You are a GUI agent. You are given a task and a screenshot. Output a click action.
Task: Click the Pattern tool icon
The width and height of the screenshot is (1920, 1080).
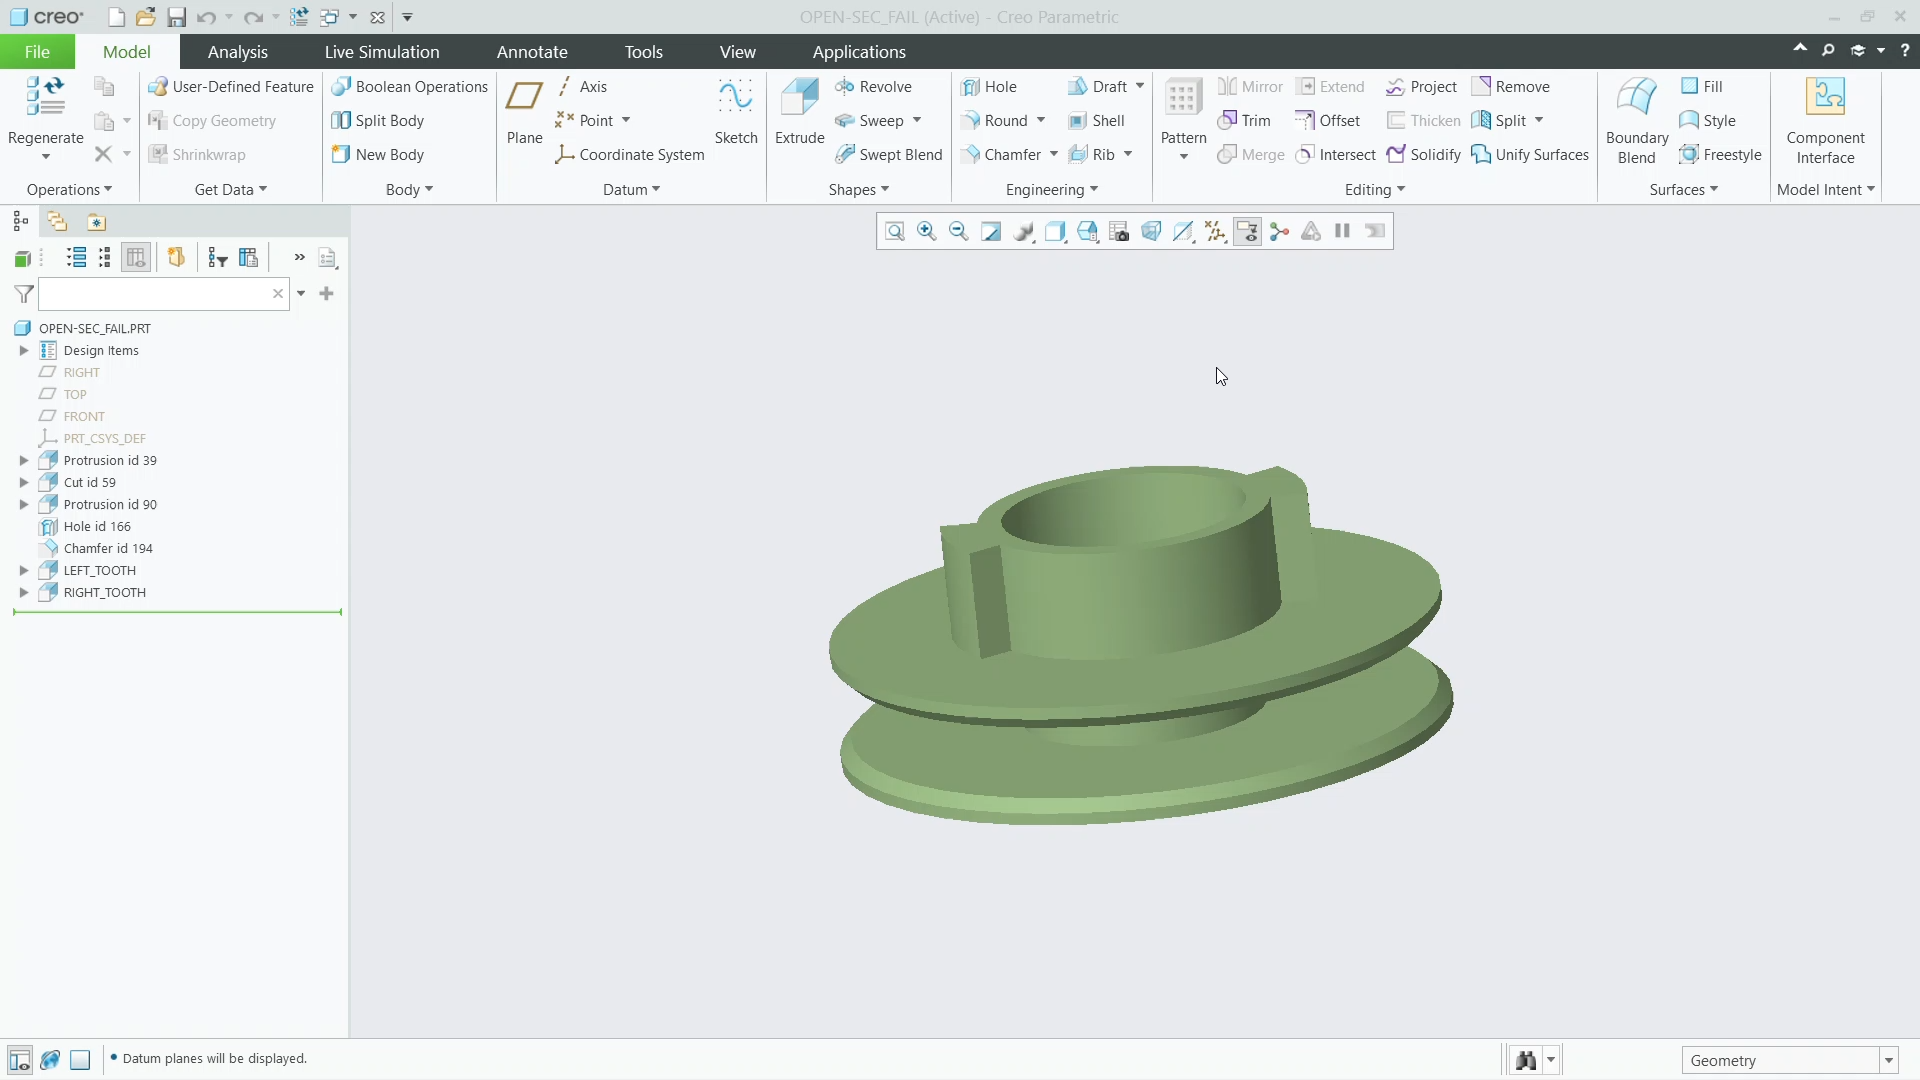pyautogui.click(x=1183, y=98)
